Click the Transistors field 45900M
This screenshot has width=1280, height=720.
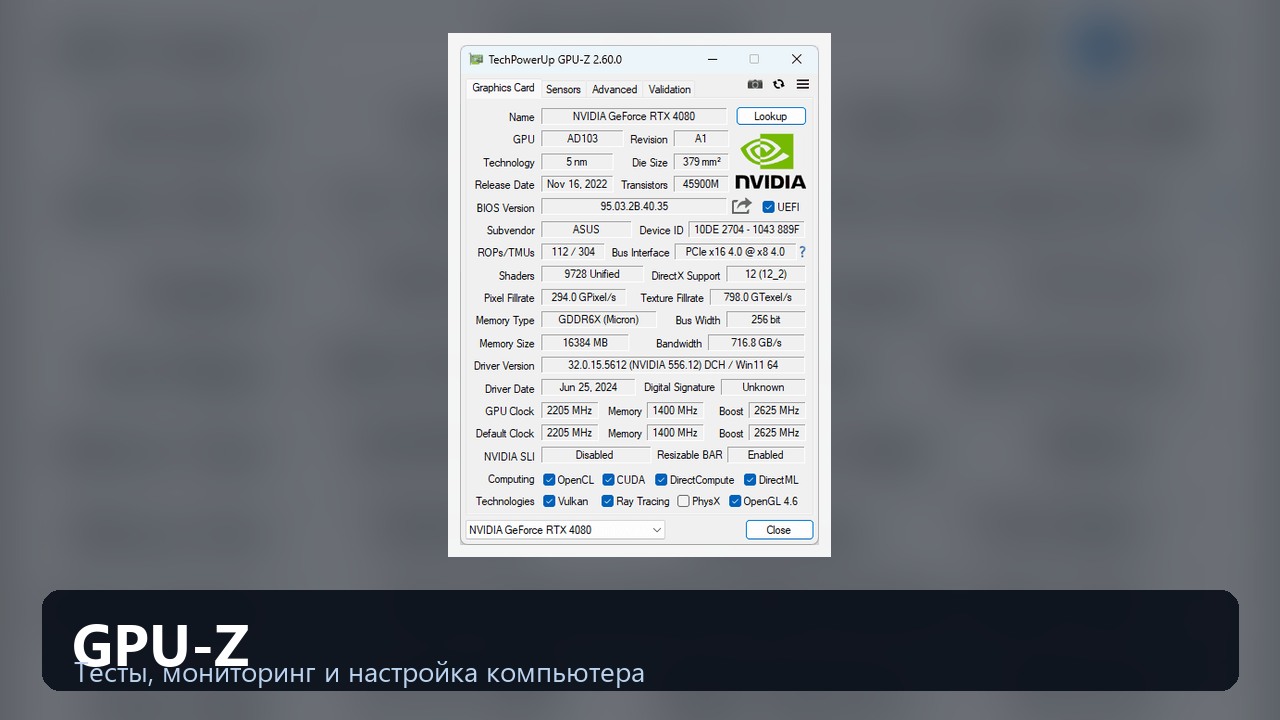(x=701, y=184)
